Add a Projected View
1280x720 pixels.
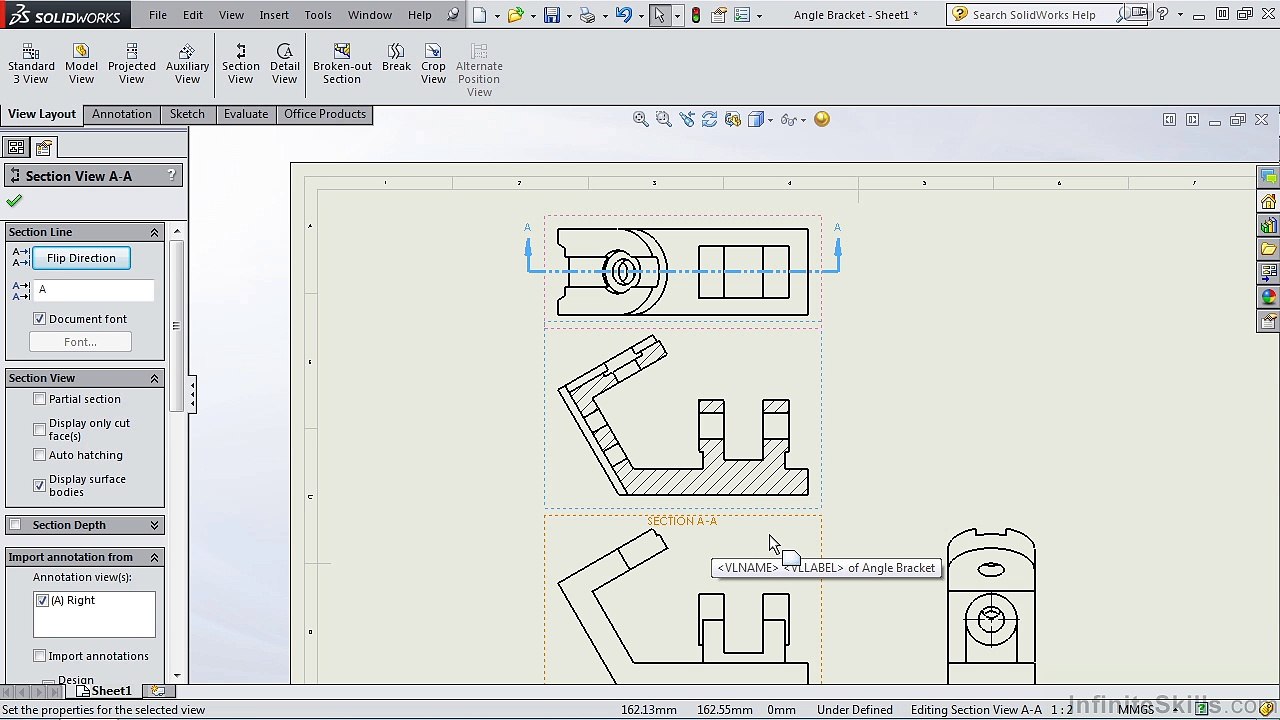(x=132, y=65)
